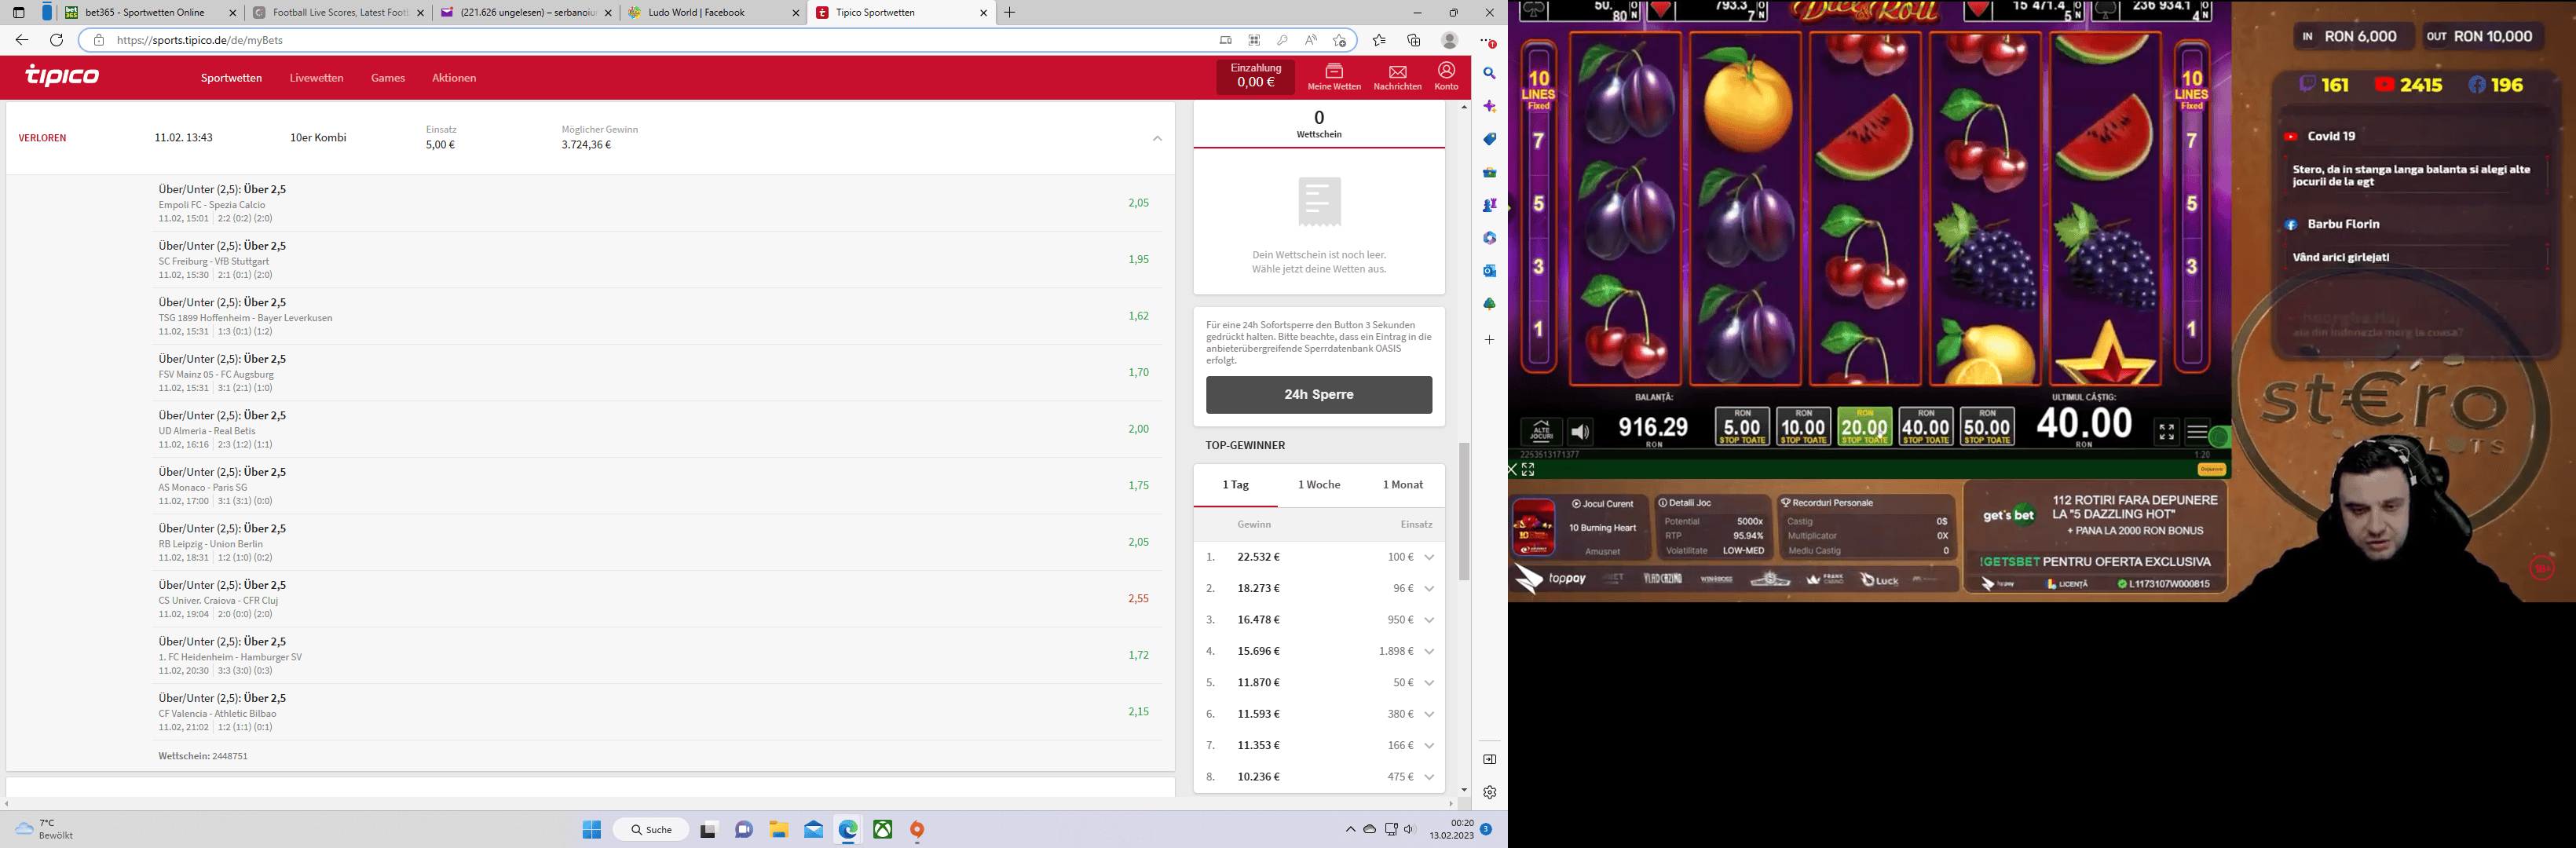Select the RON 40.00 bet button
The image size is (2576, 848).
1925,426
